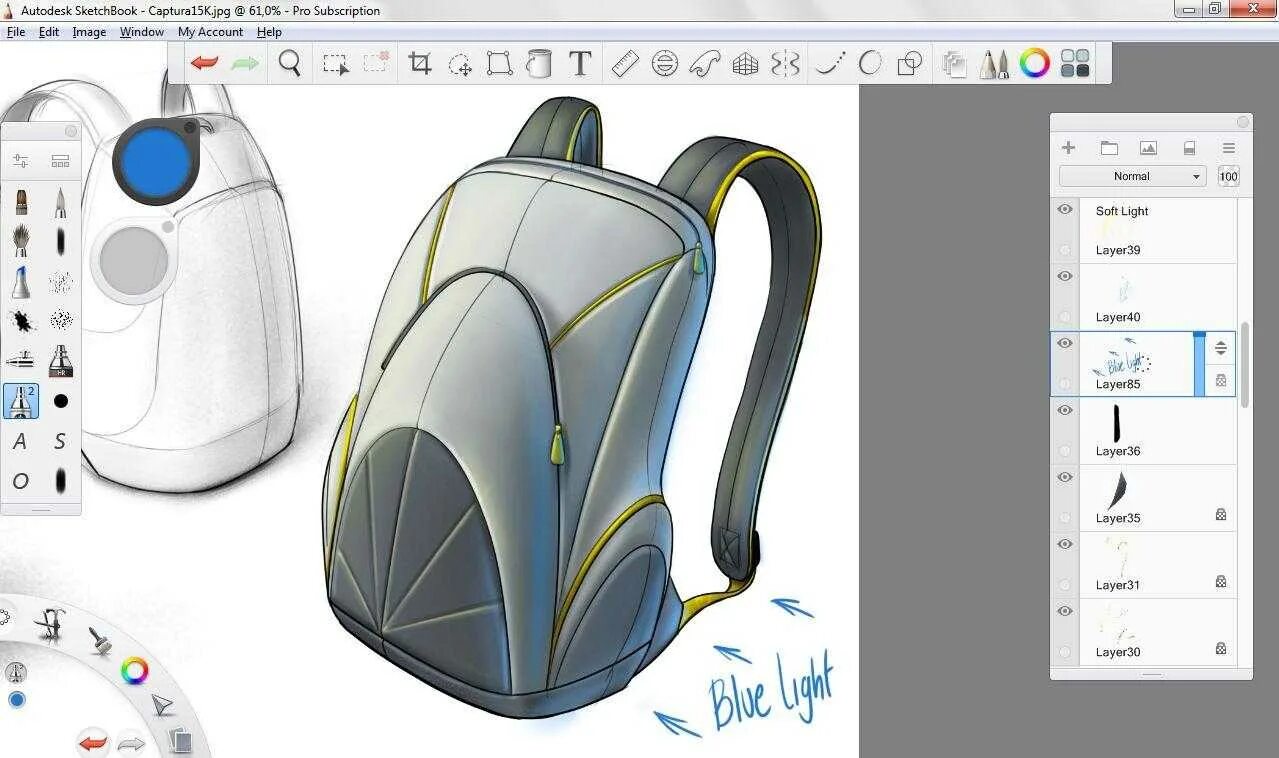Click the clear layer eraser button
The width and height of the screenshot is (1279, 758).
[1189, 148]
